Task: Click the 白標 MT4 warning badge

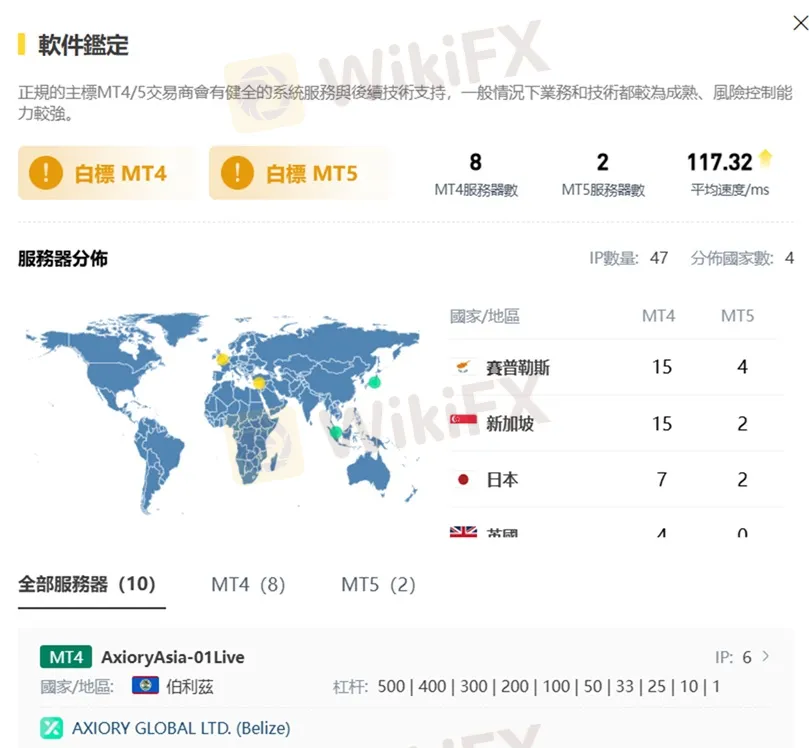Action: point(106,173)
